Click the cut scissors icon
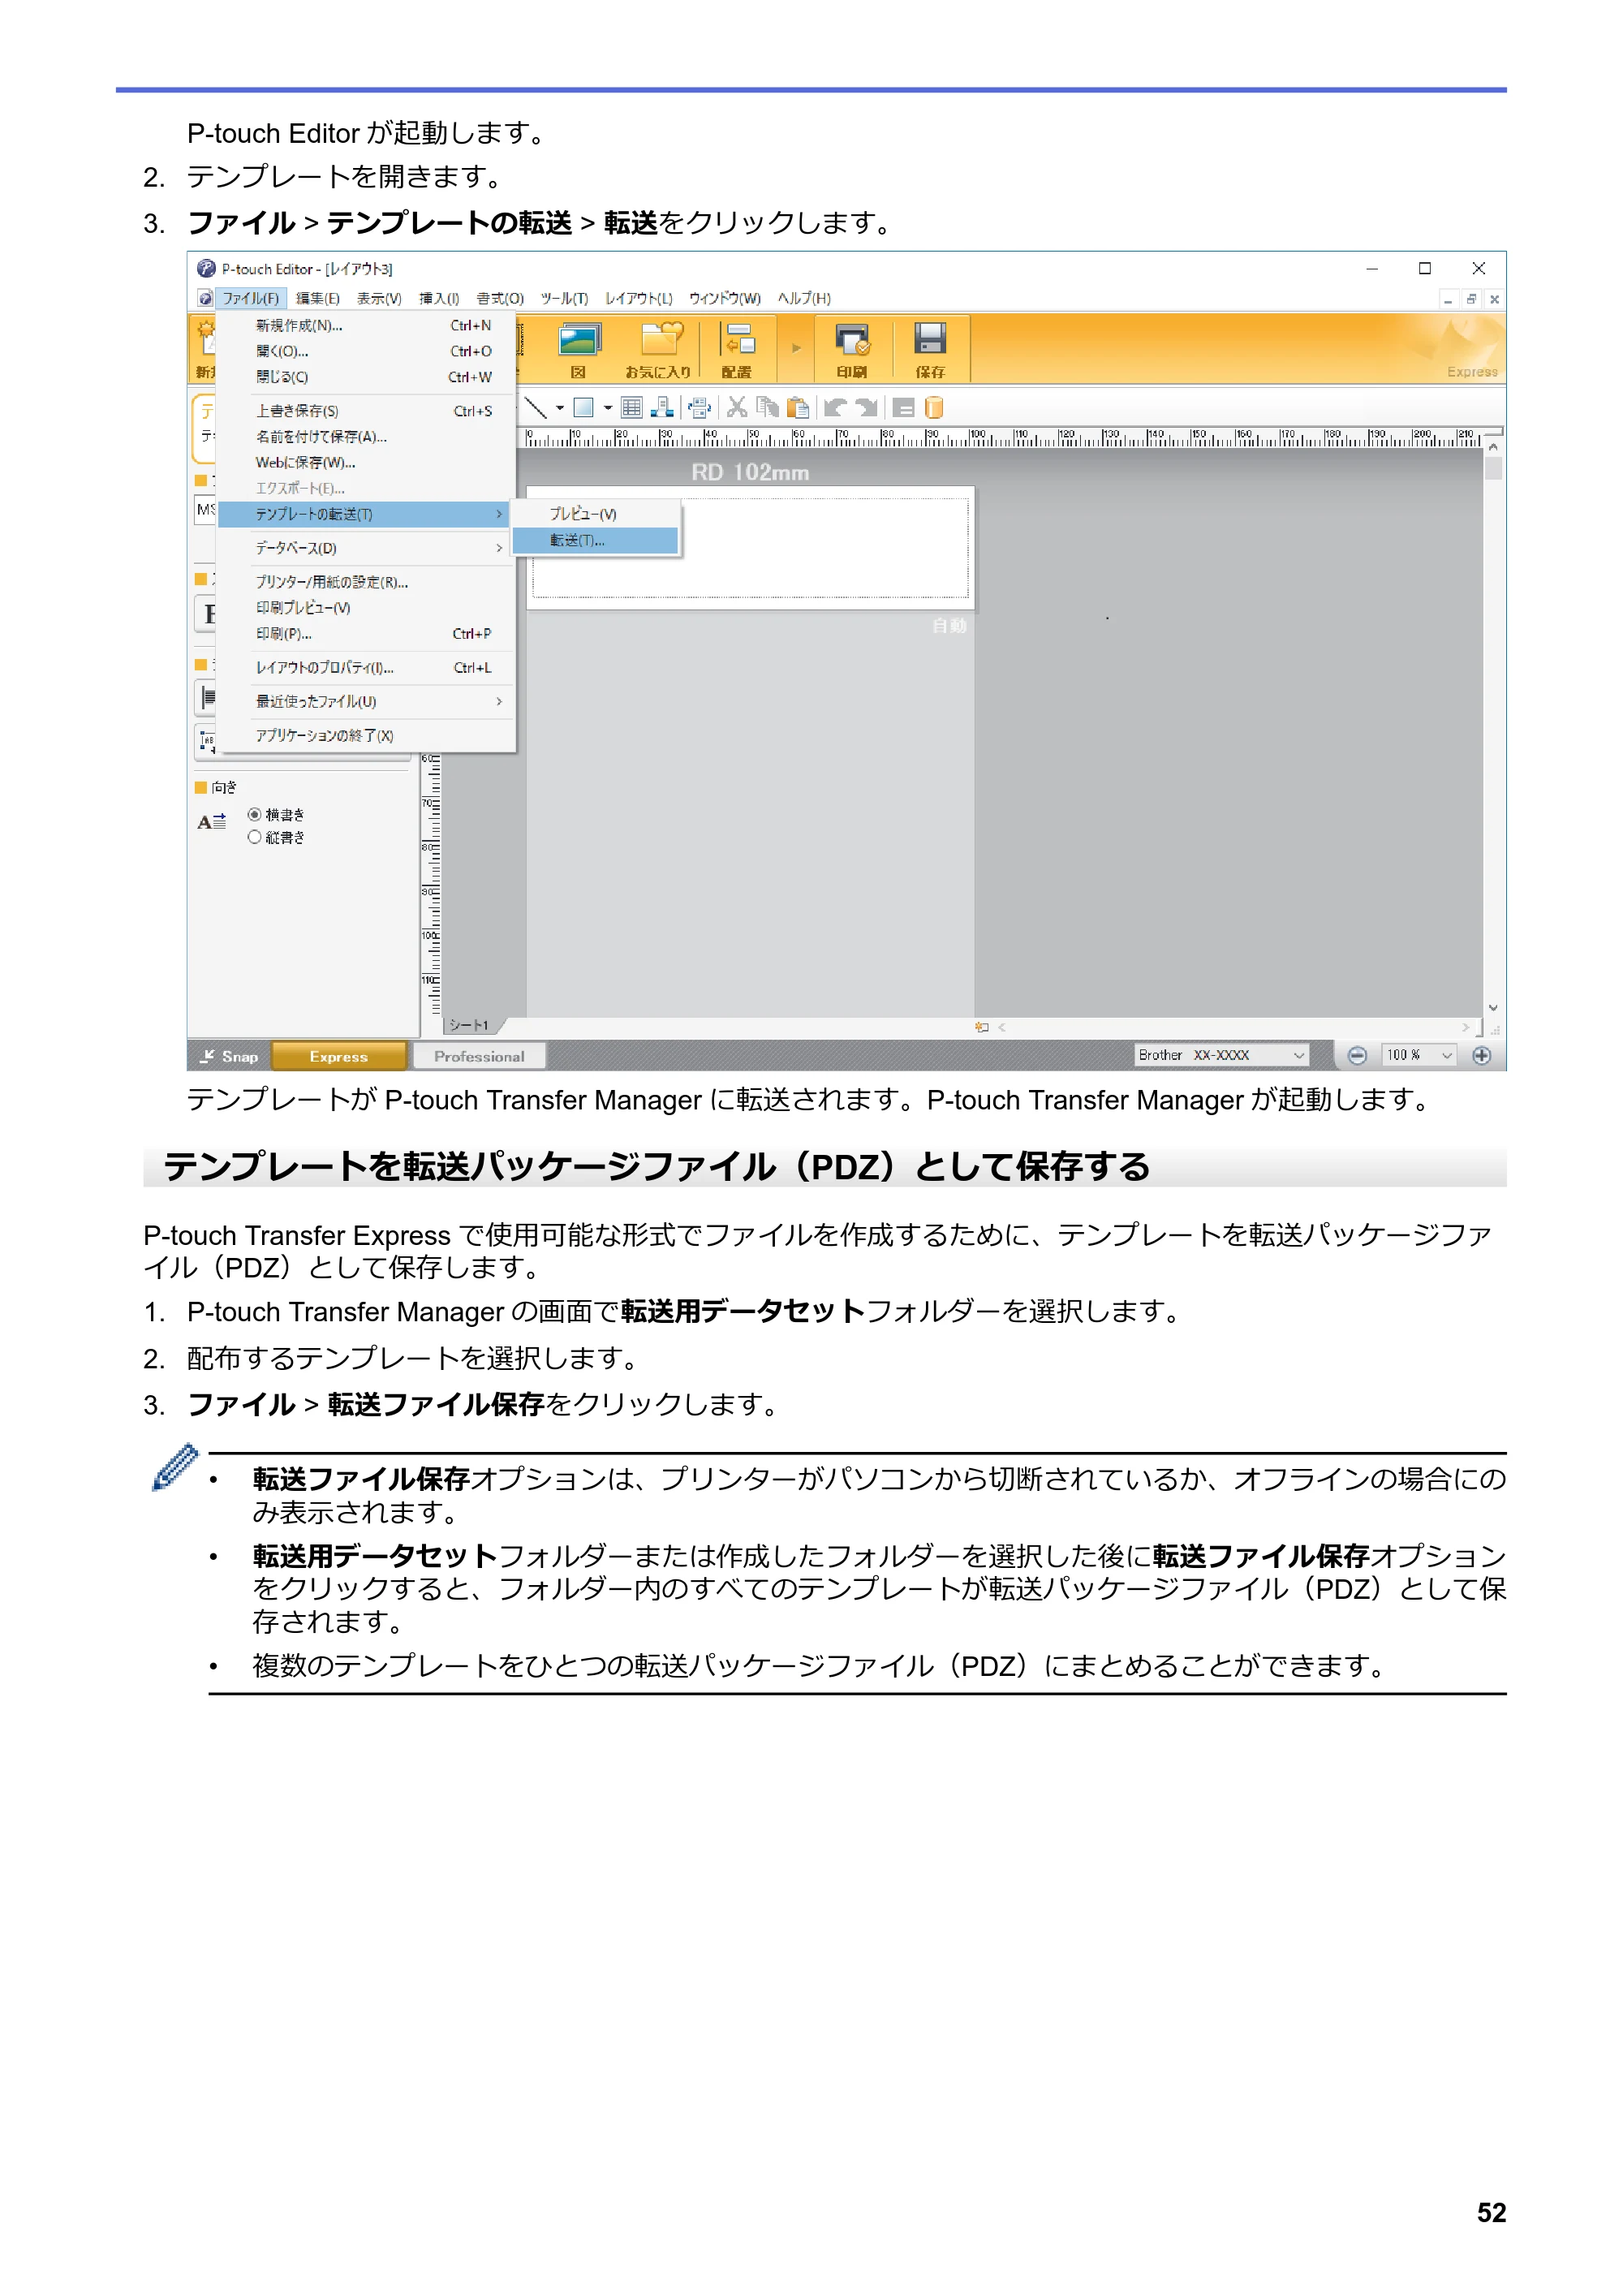Viewport: 1623px width, 2296px height. click(x=737, y=408)
